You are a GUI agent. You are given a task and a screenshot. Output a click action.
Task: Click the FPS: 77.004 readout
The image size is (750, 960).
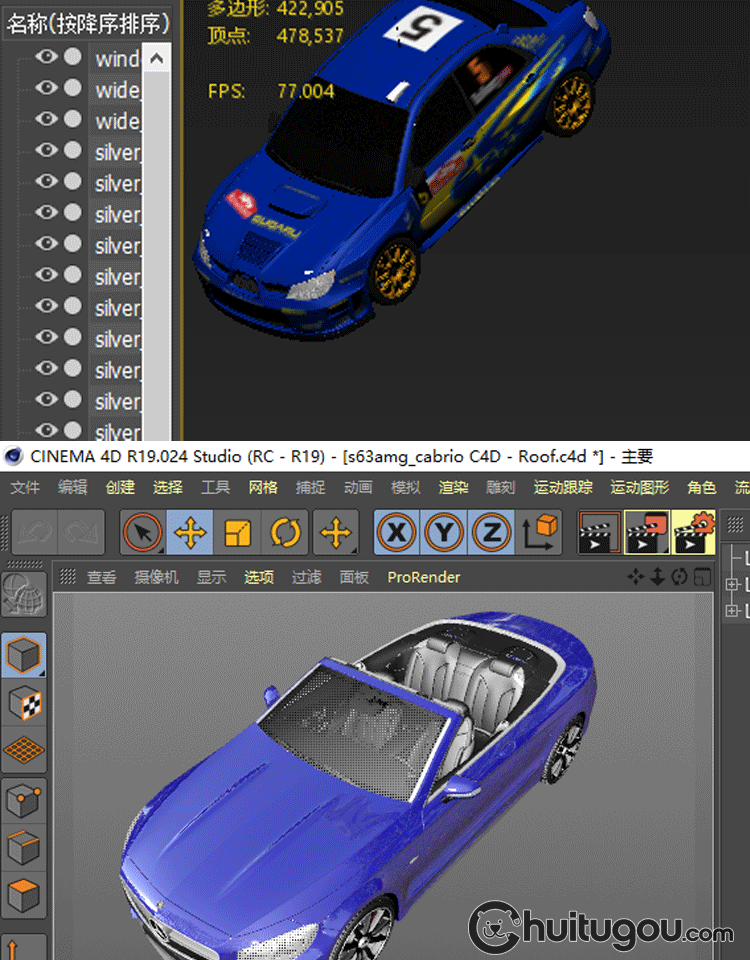(x=271, y=91)
